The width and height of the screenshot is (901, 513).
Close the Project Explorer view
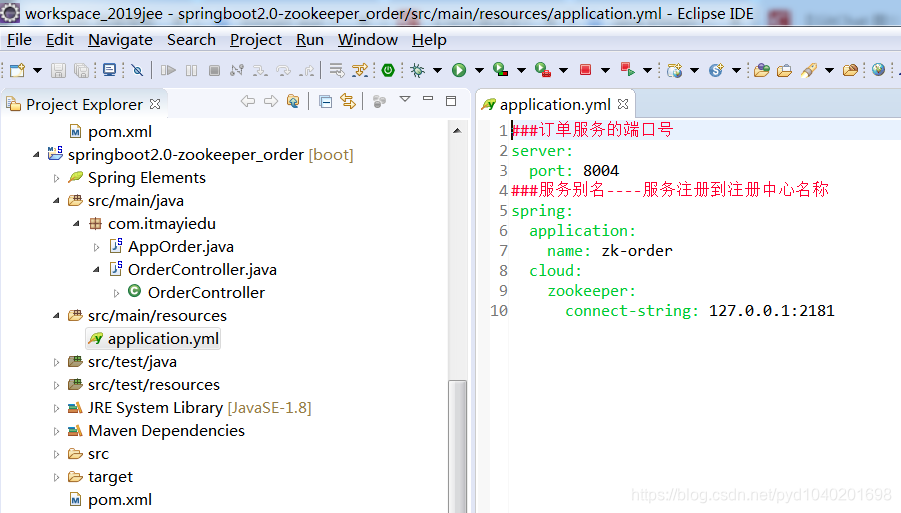(155, 104)
